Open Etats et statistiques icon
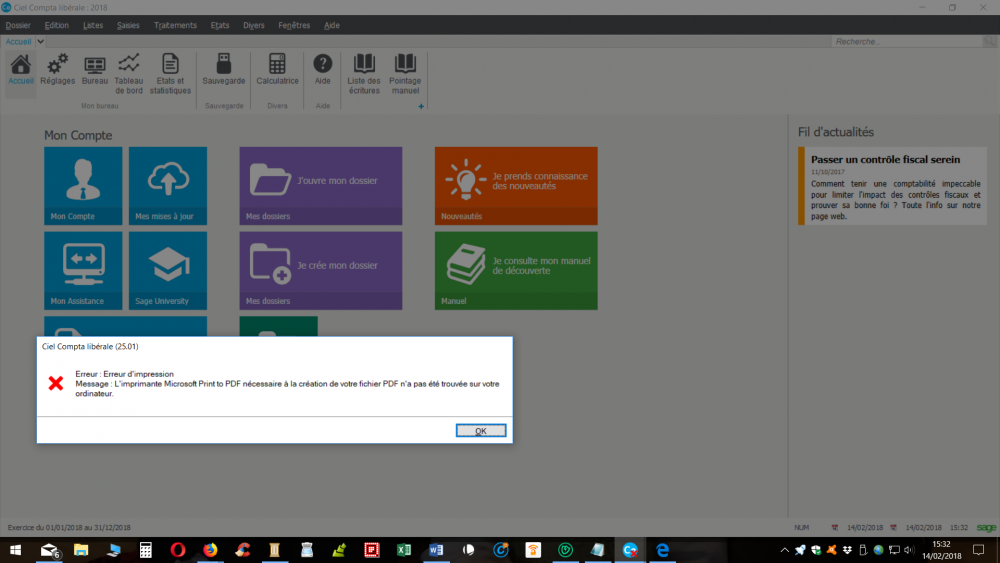This screenshot has width=1000, height=563. coord(170,74)
